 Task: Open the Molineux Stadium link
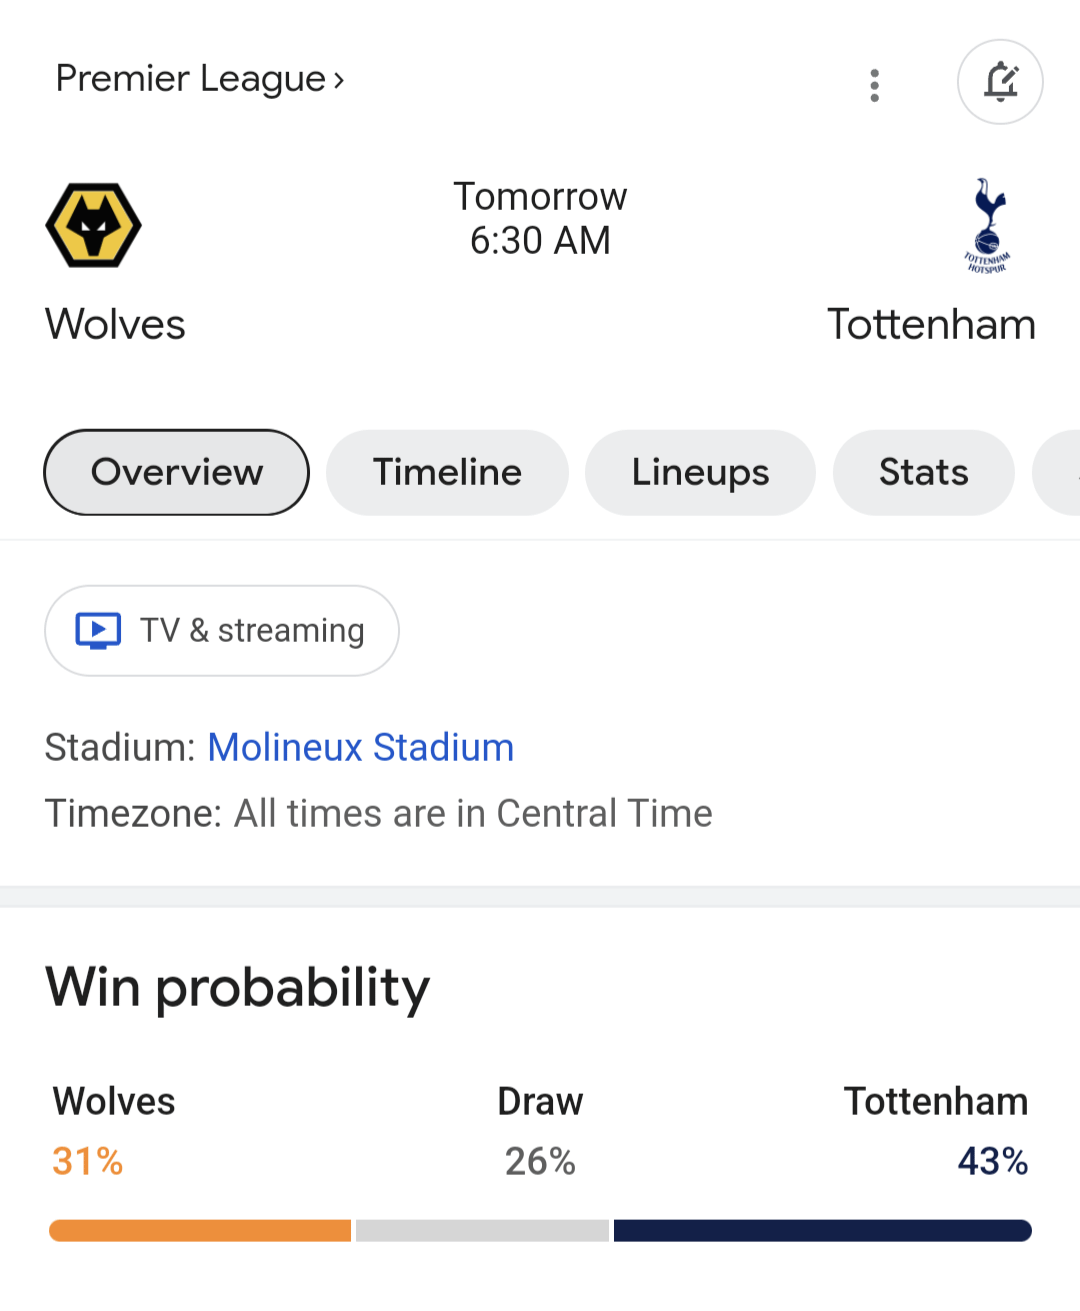[x=361, y=748]
